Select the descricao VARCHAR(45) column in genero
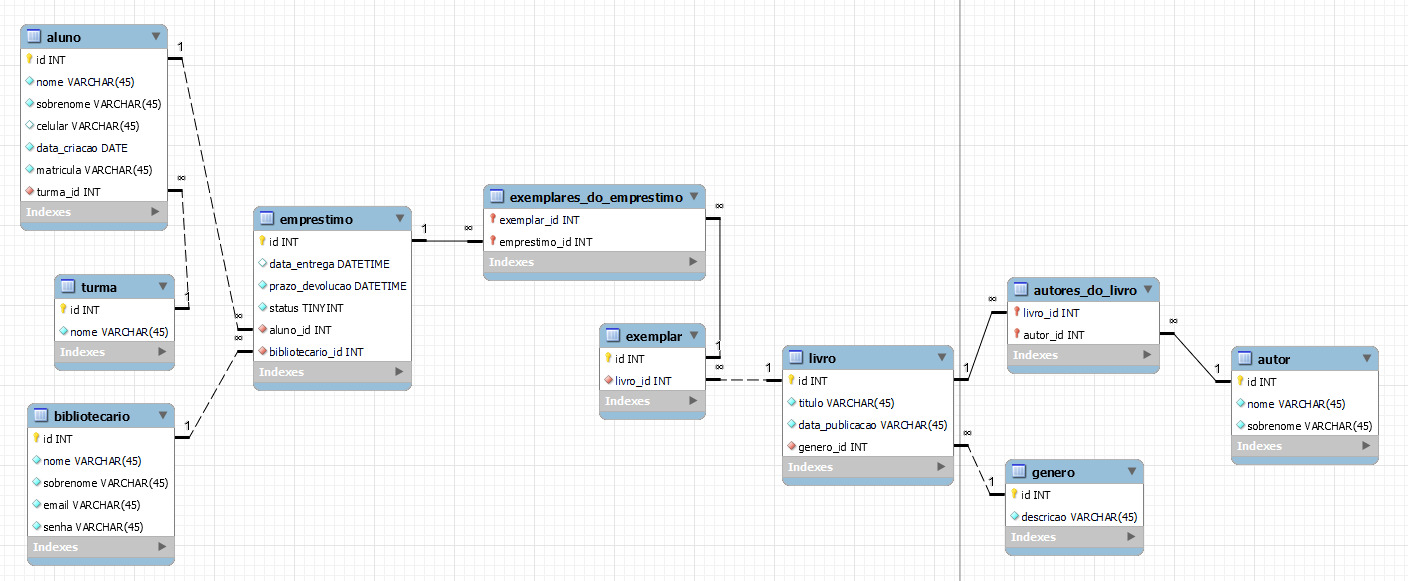1408x581 pixels. click(x=1074, y=517)
